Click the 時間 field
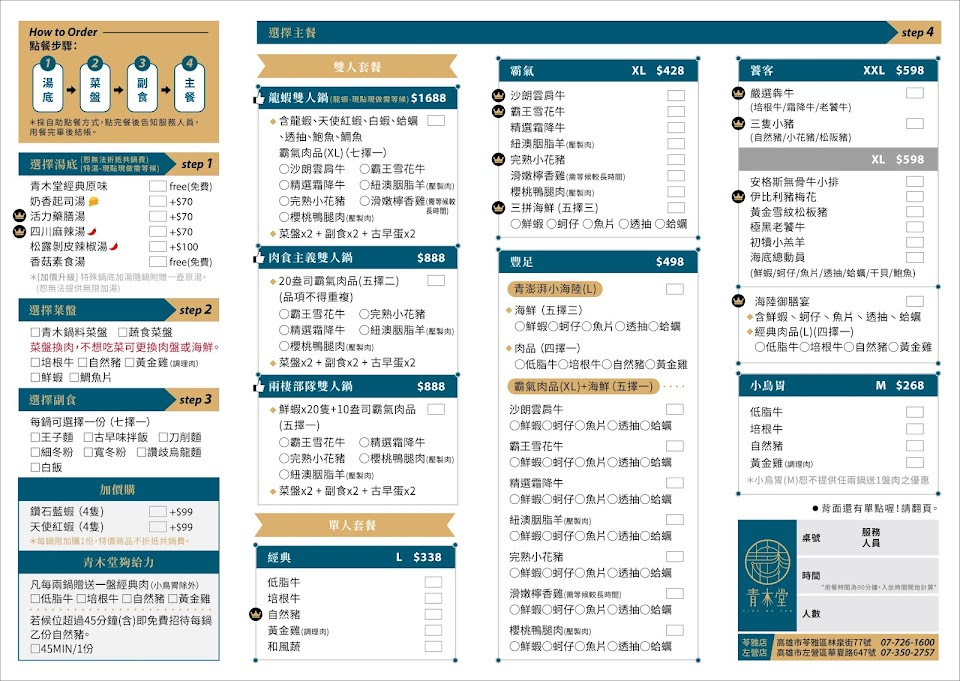The width and height of the screenshot is (960, 681). point(868,576)
